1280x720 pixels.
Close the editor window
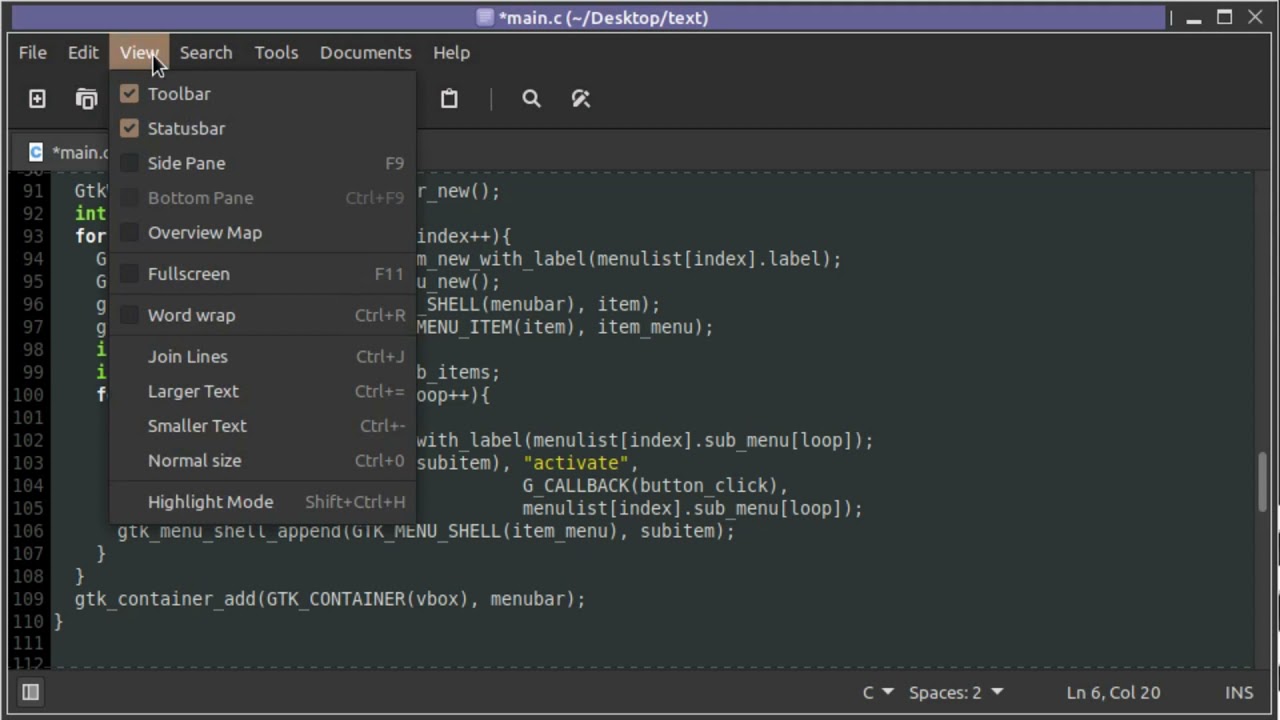(x=1255, y=17)
